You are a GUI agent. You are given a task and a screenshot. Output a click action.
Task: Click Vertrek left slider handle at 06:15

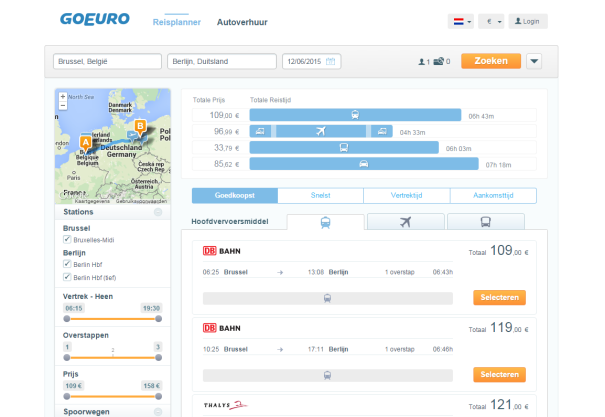click(67, 319)
